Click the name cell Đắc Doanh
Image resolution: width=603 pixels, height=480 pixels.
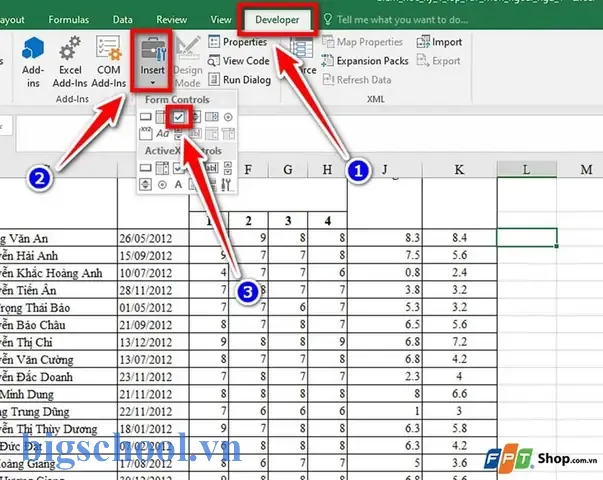[58, 377]
